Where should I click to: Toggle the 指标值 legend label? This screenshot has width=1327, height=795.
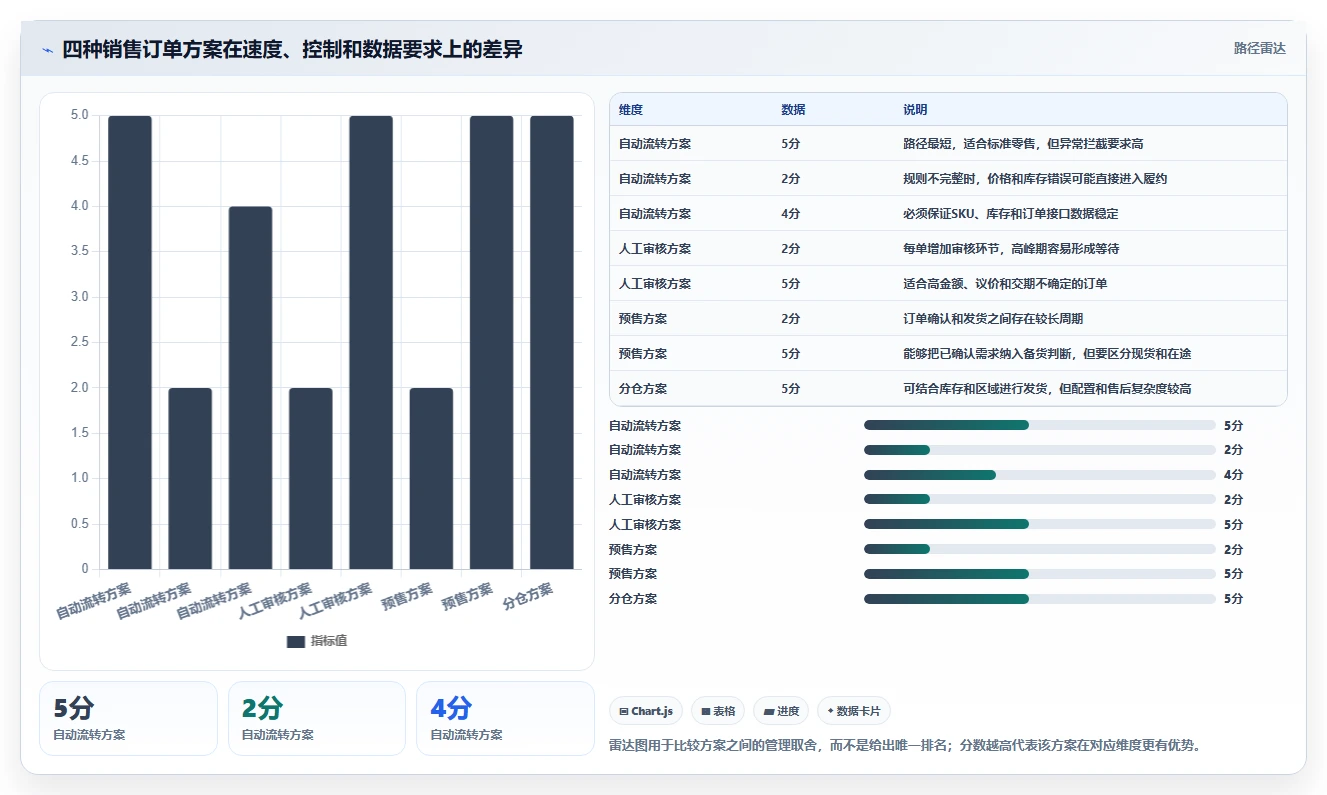point(329,641)
